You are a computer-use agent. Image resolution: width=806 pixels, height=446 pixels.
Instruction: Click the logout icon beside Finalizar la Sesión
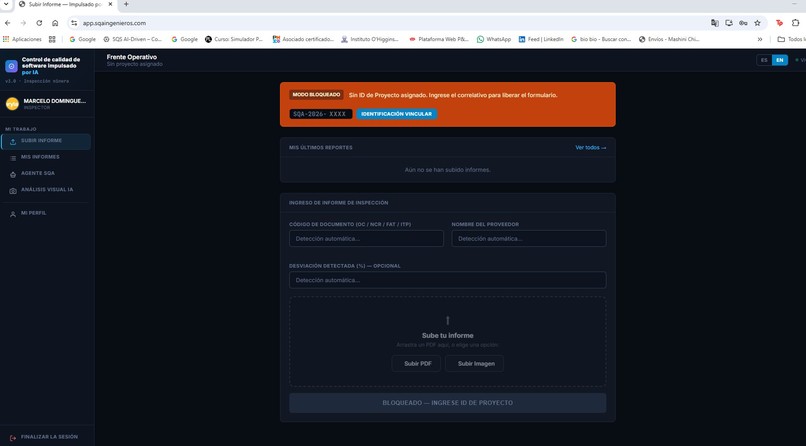[13, 438]
